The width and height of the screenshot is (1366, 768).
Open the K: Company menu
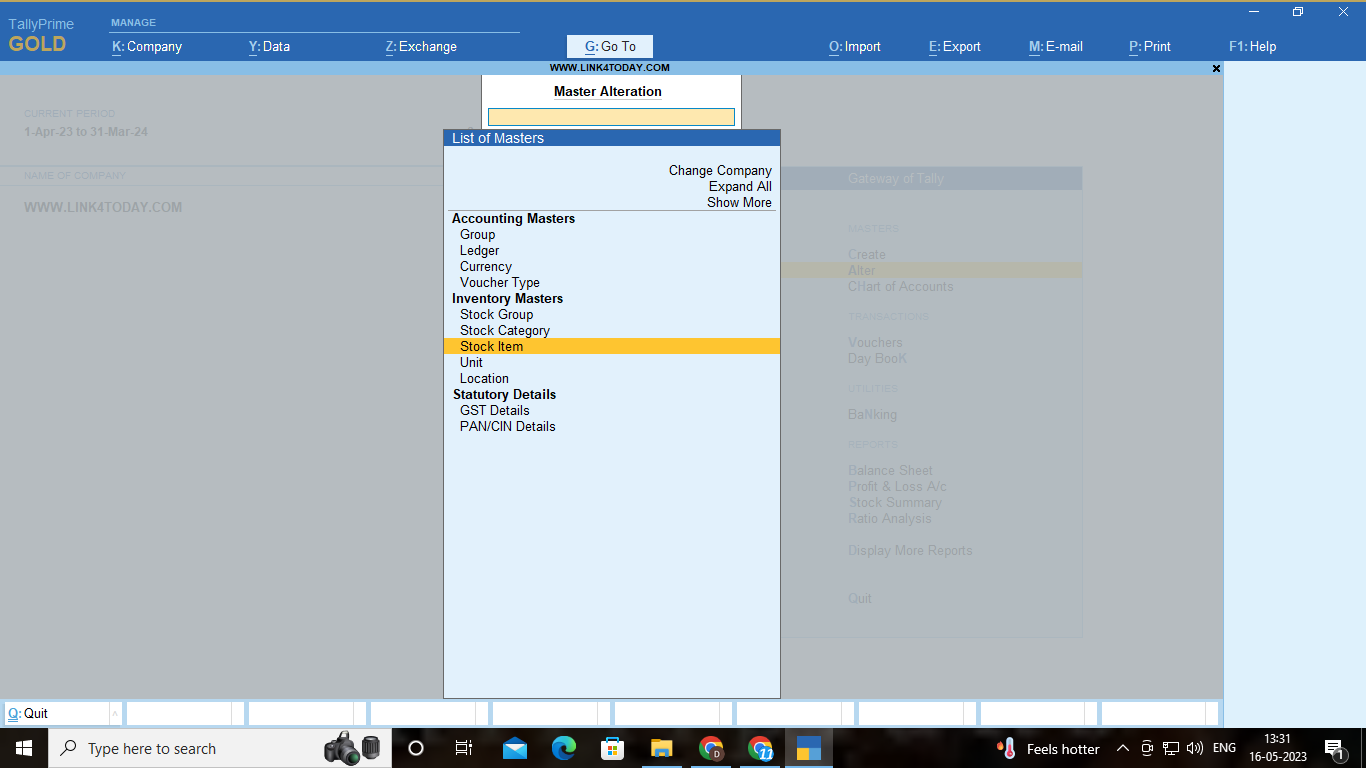(x=147, y=46)
